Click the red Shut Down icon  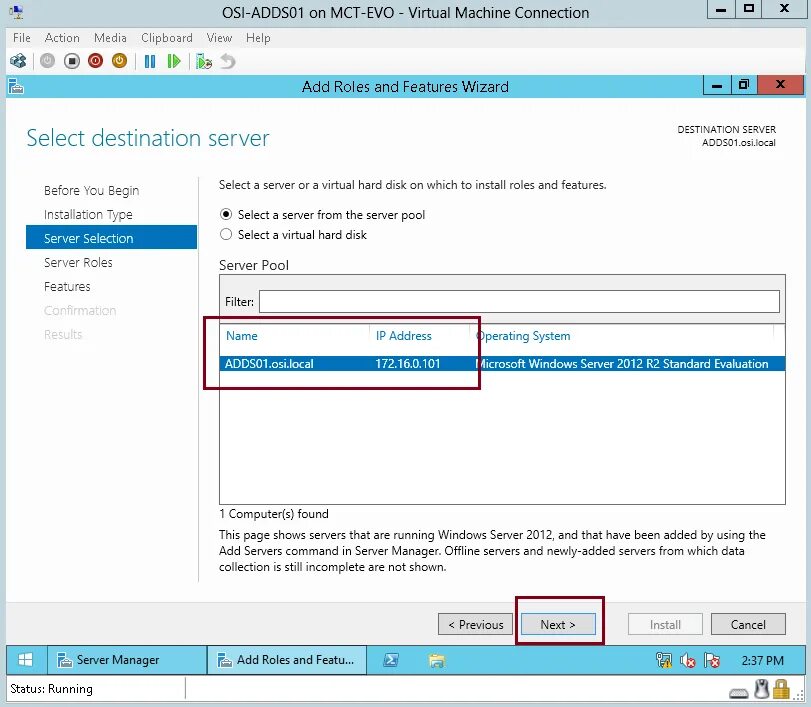pyautogui.click(x=96, y=61)
